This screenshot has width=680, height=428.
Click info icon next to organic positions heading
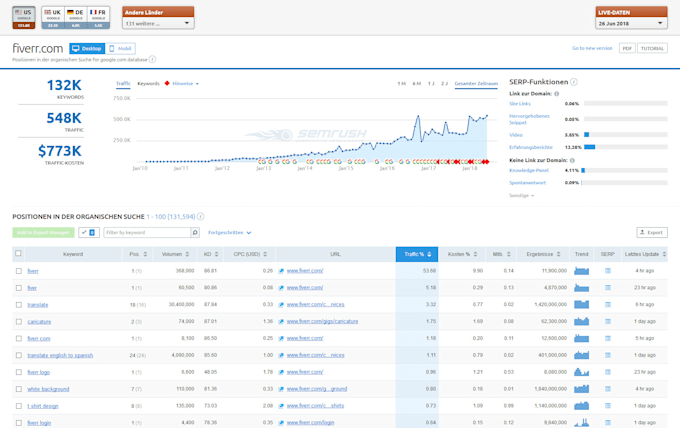pyautogui.click(x=200, y=216)
